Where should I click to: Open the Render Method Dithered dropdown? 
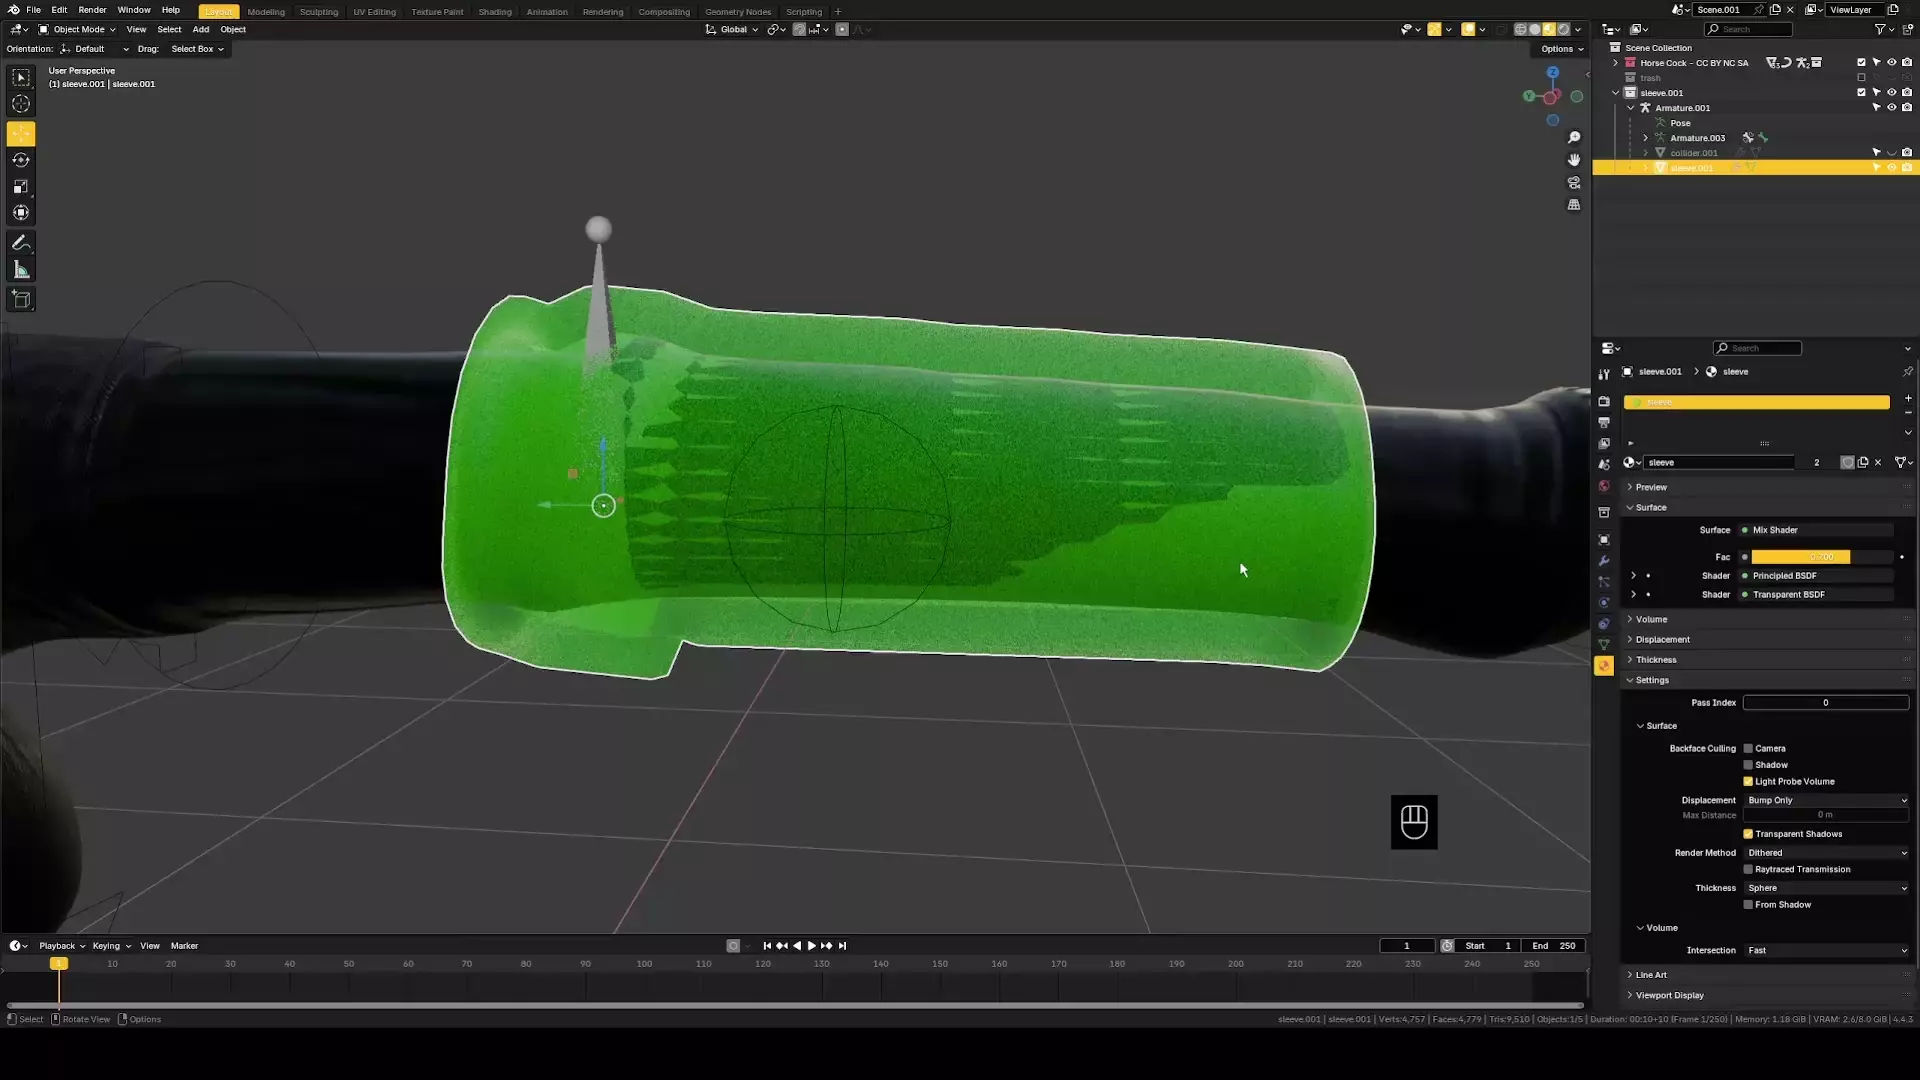(1826, 853)
